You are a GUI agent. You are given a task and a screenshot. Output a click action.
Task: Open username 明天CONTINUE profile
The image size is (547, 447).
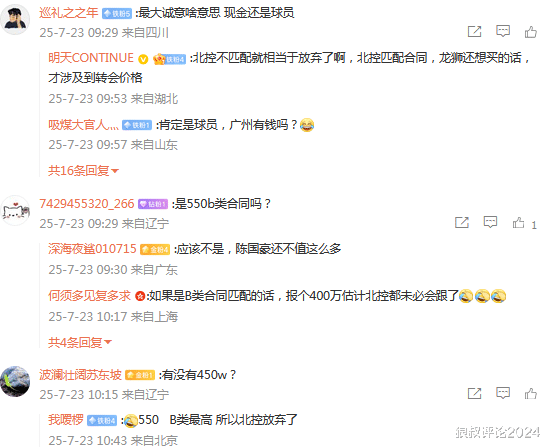point(91,58)
